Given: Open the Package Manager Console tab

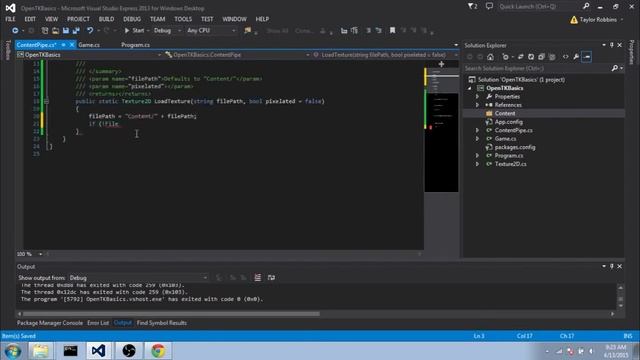Looking at the screenshot, I should point(50,323).
